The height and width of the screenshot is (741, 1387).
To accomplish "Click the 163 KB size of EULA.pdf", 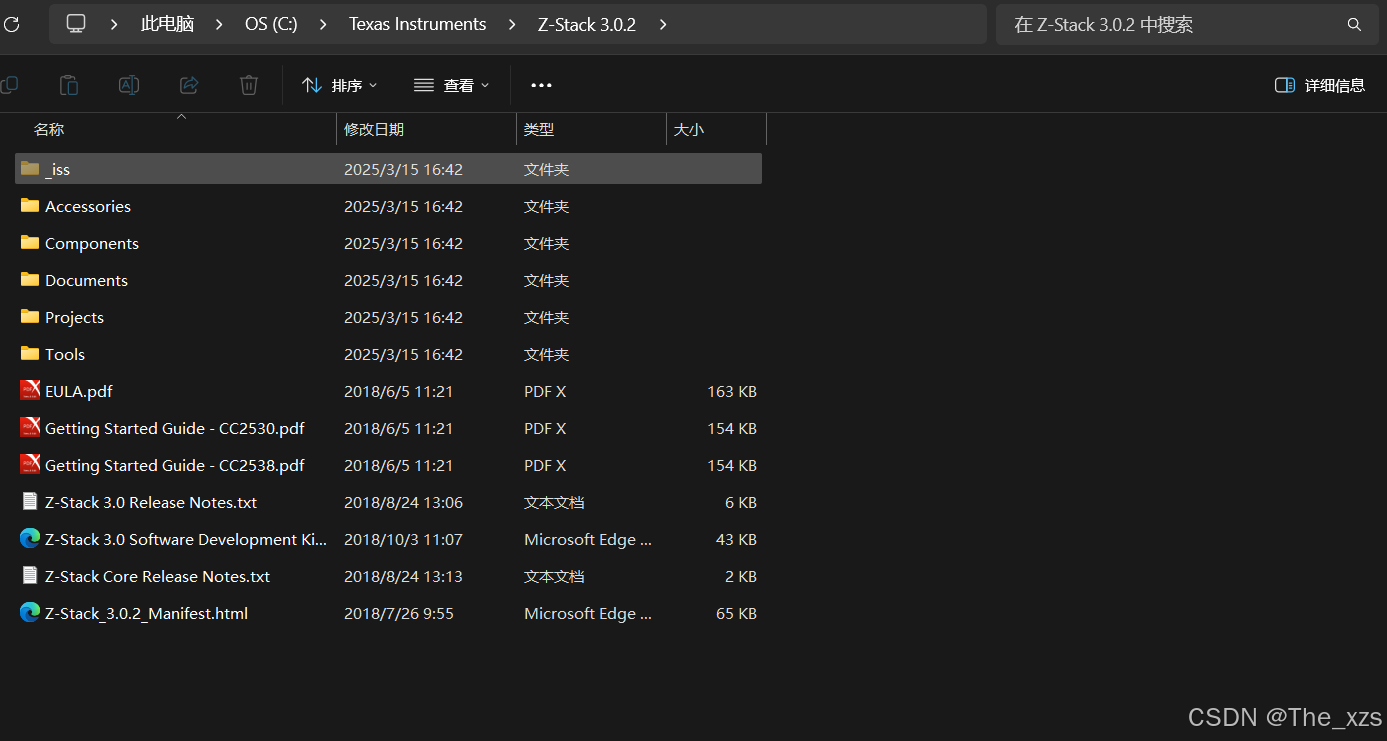I will 732,391.
